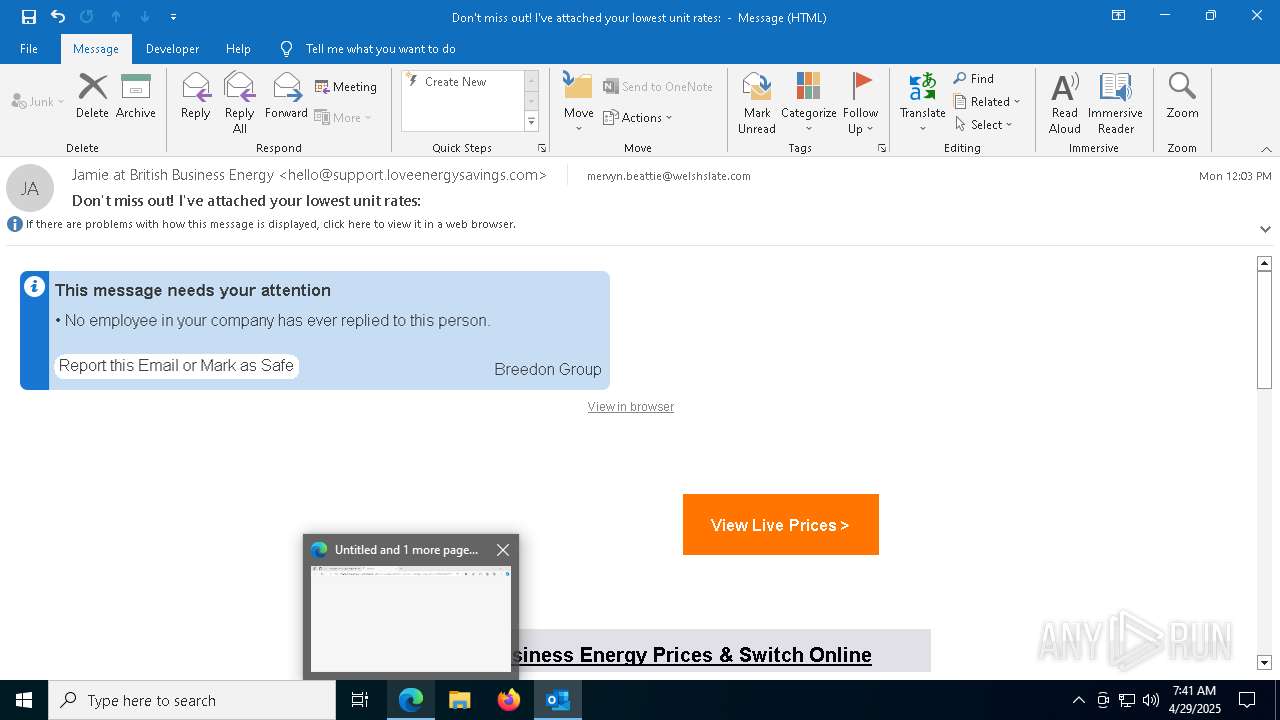This screenshot has width=1280, height=720.
Task: Open the Quick Steps dialog launcher
Action: (542, 148)
